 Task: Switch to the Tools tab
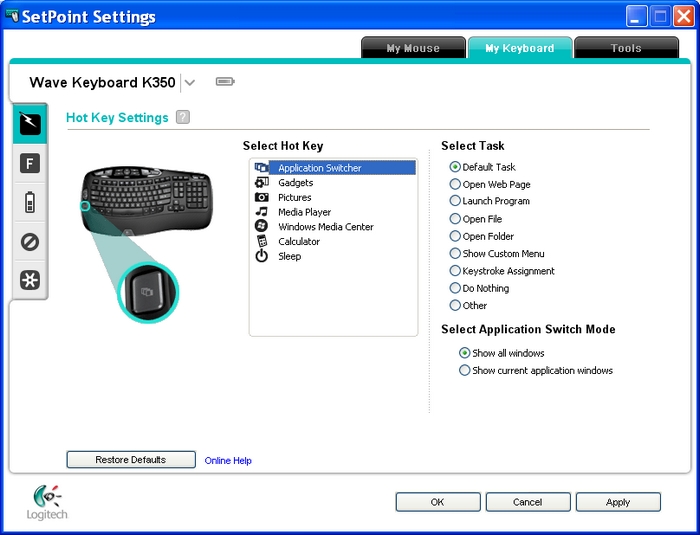click(x=626, y=48)
